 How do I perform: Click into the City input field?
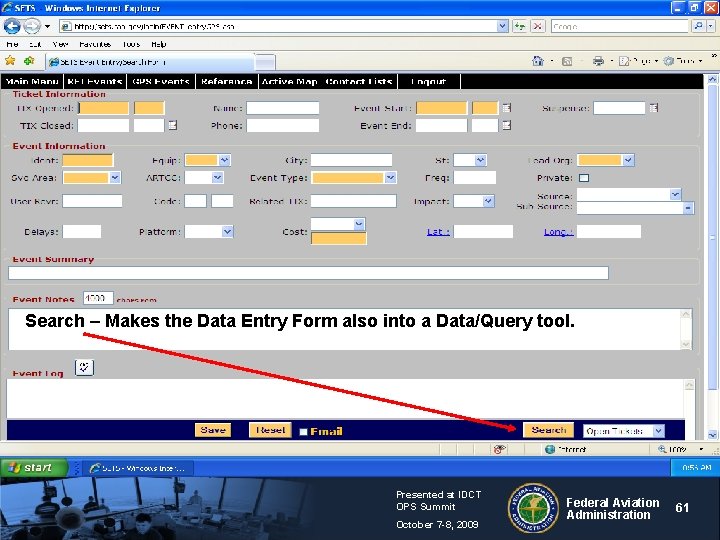coord(351,160)
